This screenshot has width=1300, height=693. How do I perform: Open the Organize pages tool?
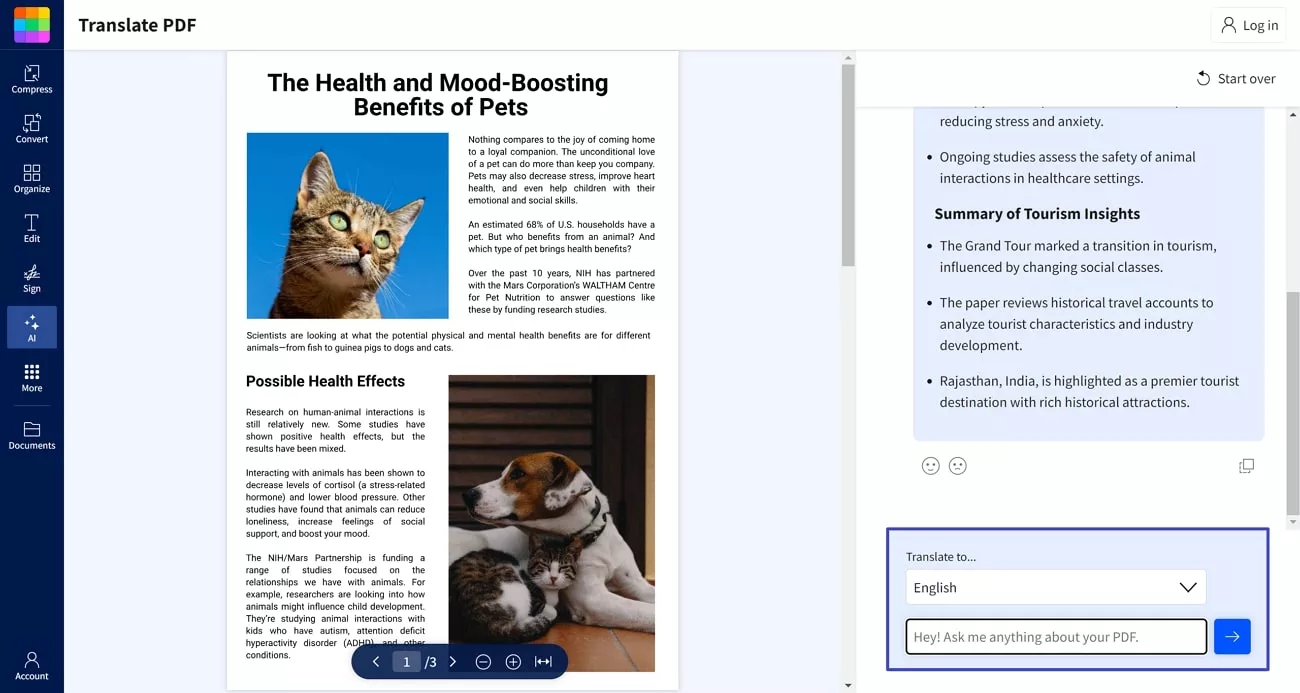coord(32,178)
